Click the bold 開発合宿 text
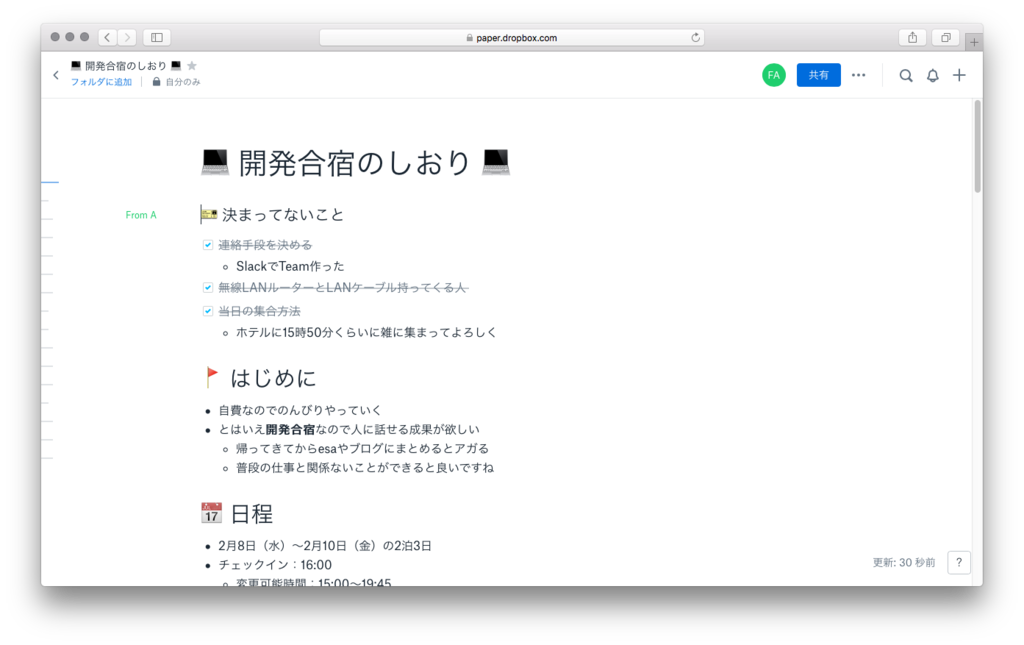 tap(290, 429)
